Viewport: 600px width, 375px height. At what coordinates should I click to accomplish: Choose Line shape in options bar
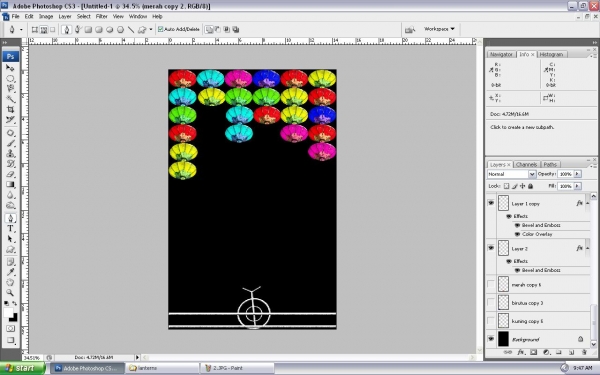coord(131,29)
